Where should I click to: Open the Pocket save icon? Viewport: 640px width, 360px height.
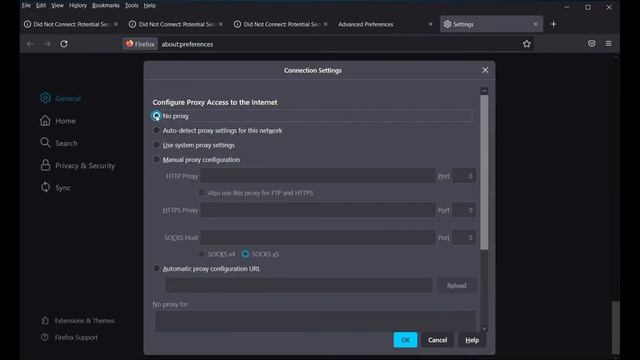point(591,44)
